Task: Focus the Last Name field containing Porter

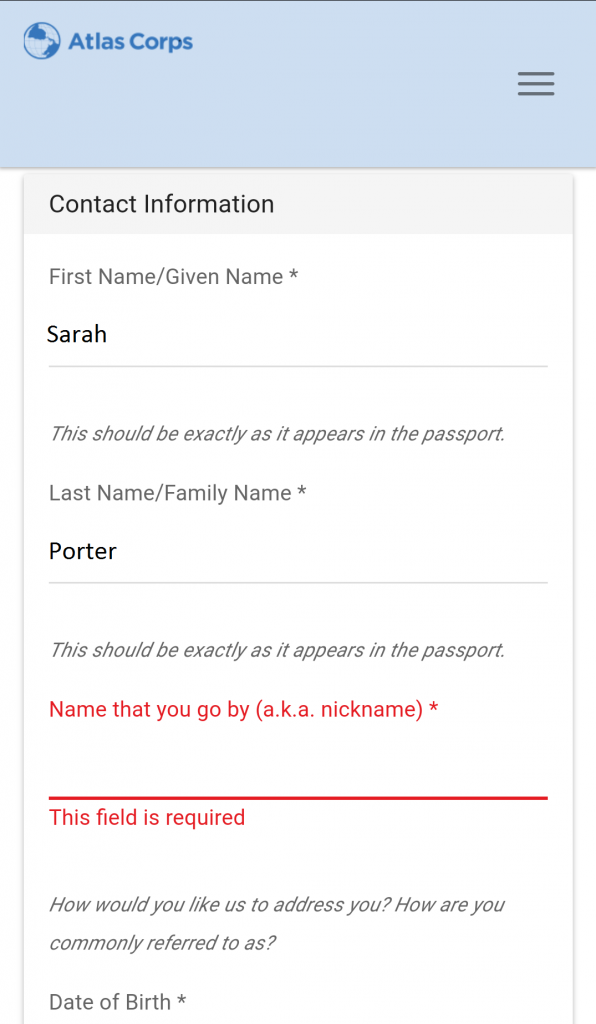Action: coord(298,551)
